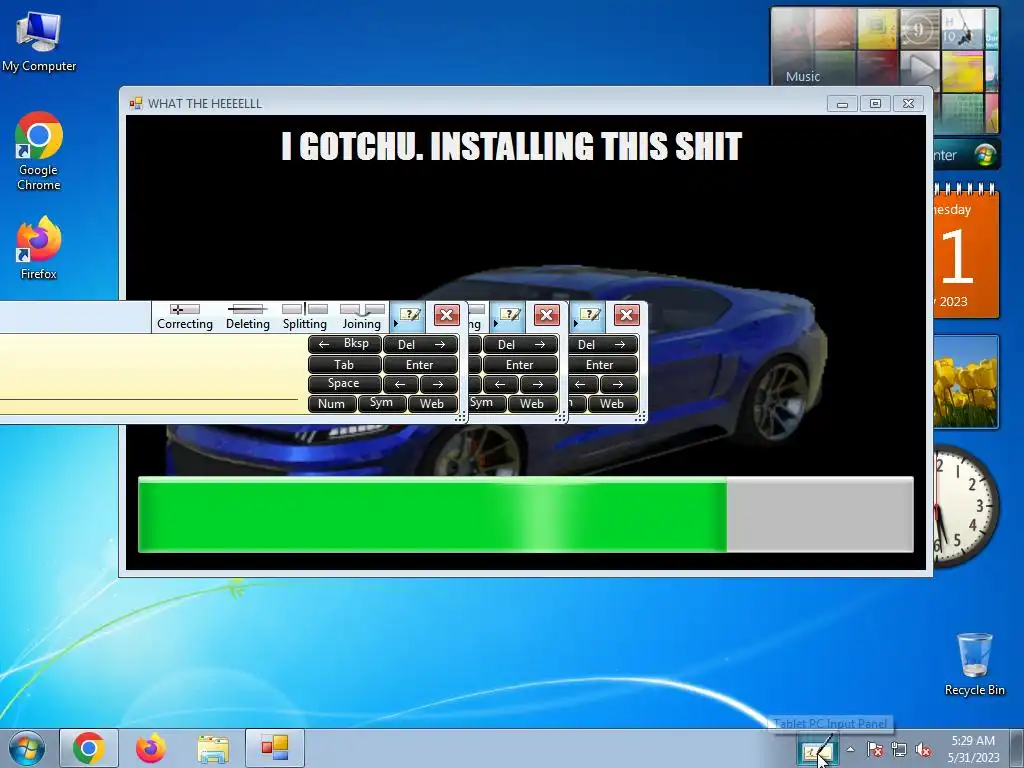Expand hidden tray icons arrow
1024x768 pixels.
pos(850,749)
